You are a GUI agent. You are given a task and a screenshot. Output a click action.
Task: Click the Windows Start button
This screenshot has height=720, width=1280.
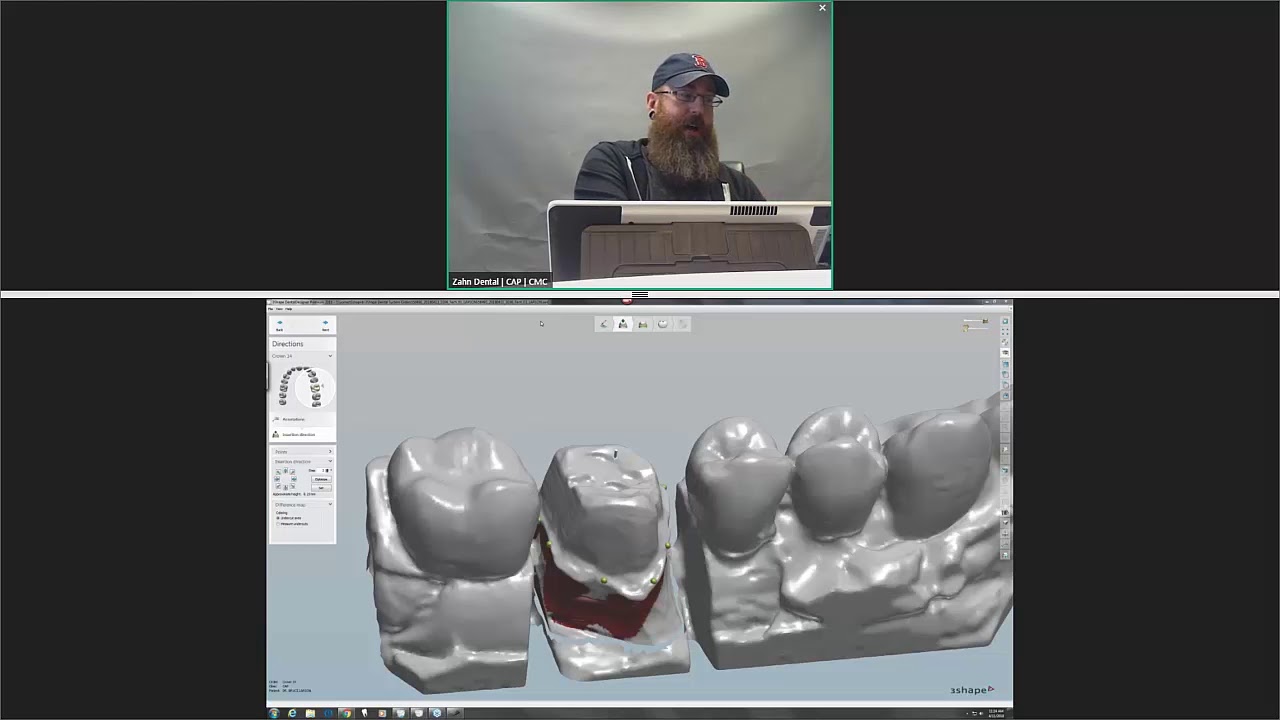[x=274, y=713]
